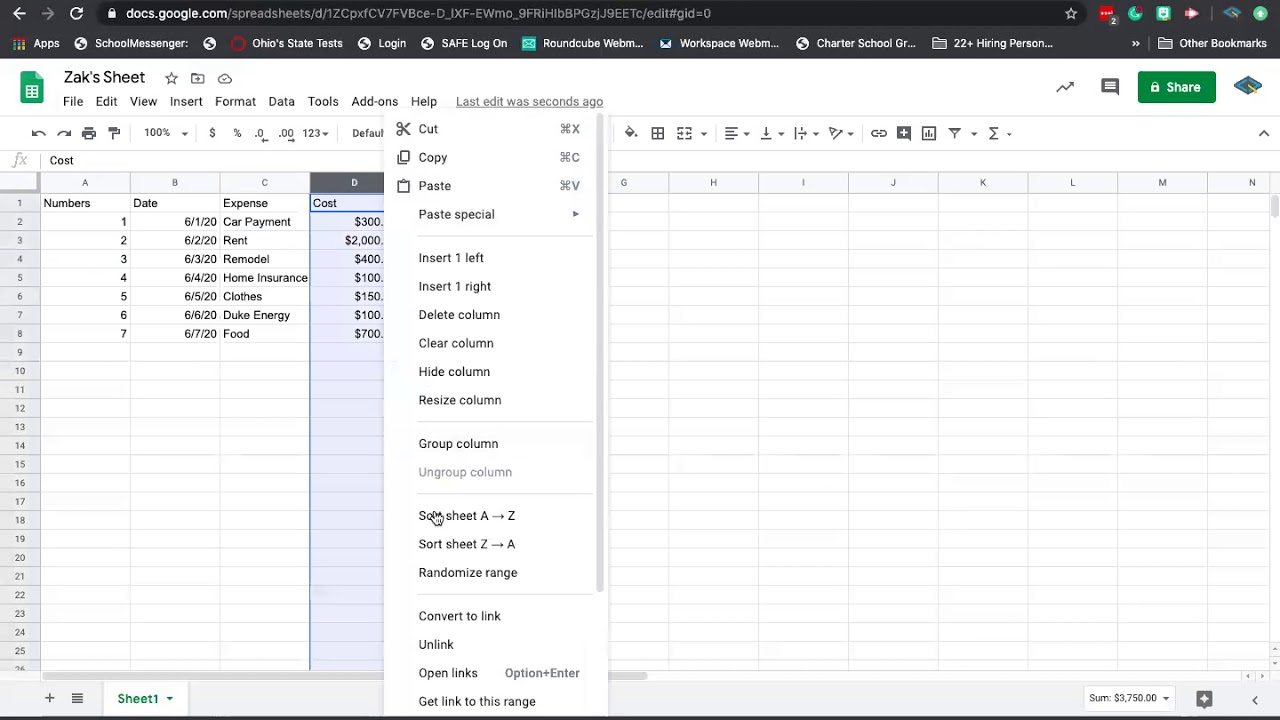
Task: Open the vertical align dropdown
Action: point(772,133)
